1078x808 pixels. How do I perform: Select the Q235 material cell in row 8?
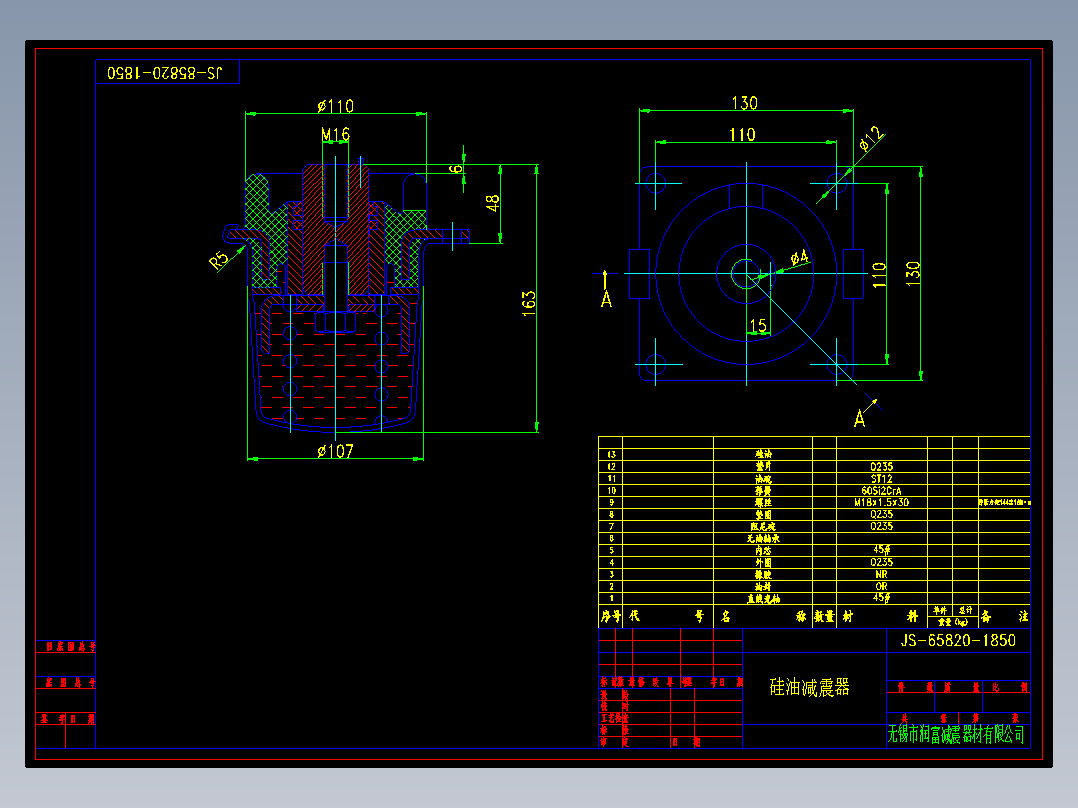(881, 514)
